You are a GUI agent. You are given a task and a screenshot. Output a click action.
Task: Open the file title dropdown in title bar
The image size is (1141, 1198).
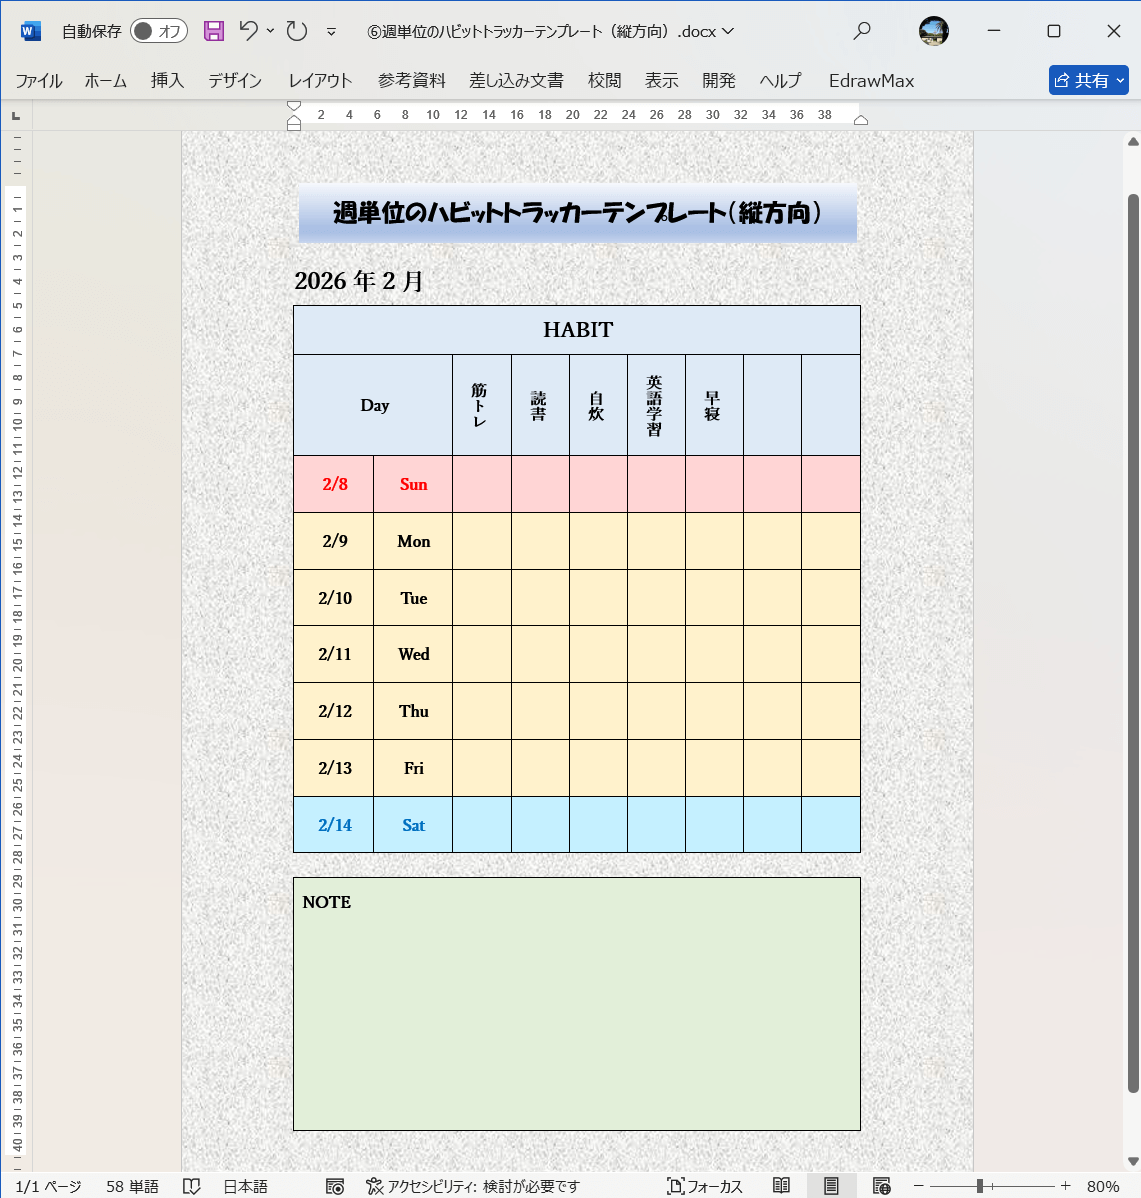pos(727,31)
